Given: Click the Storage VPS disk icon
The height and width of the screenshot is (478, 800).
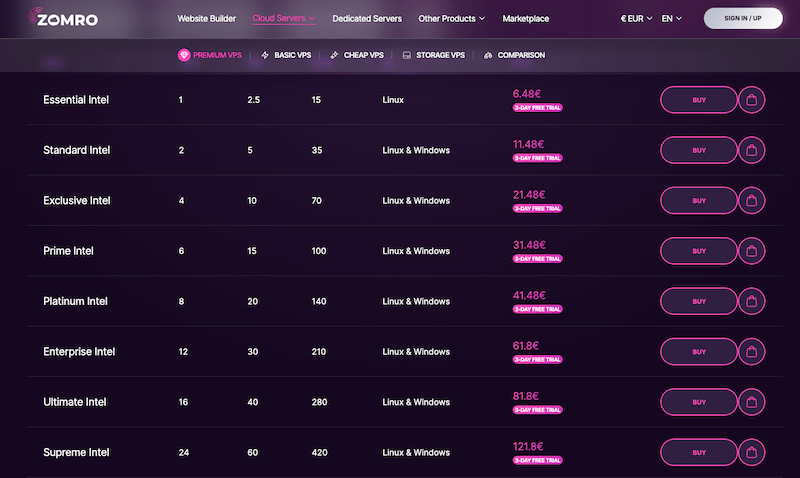Looking at the screenshot, I should pos(407,55).
